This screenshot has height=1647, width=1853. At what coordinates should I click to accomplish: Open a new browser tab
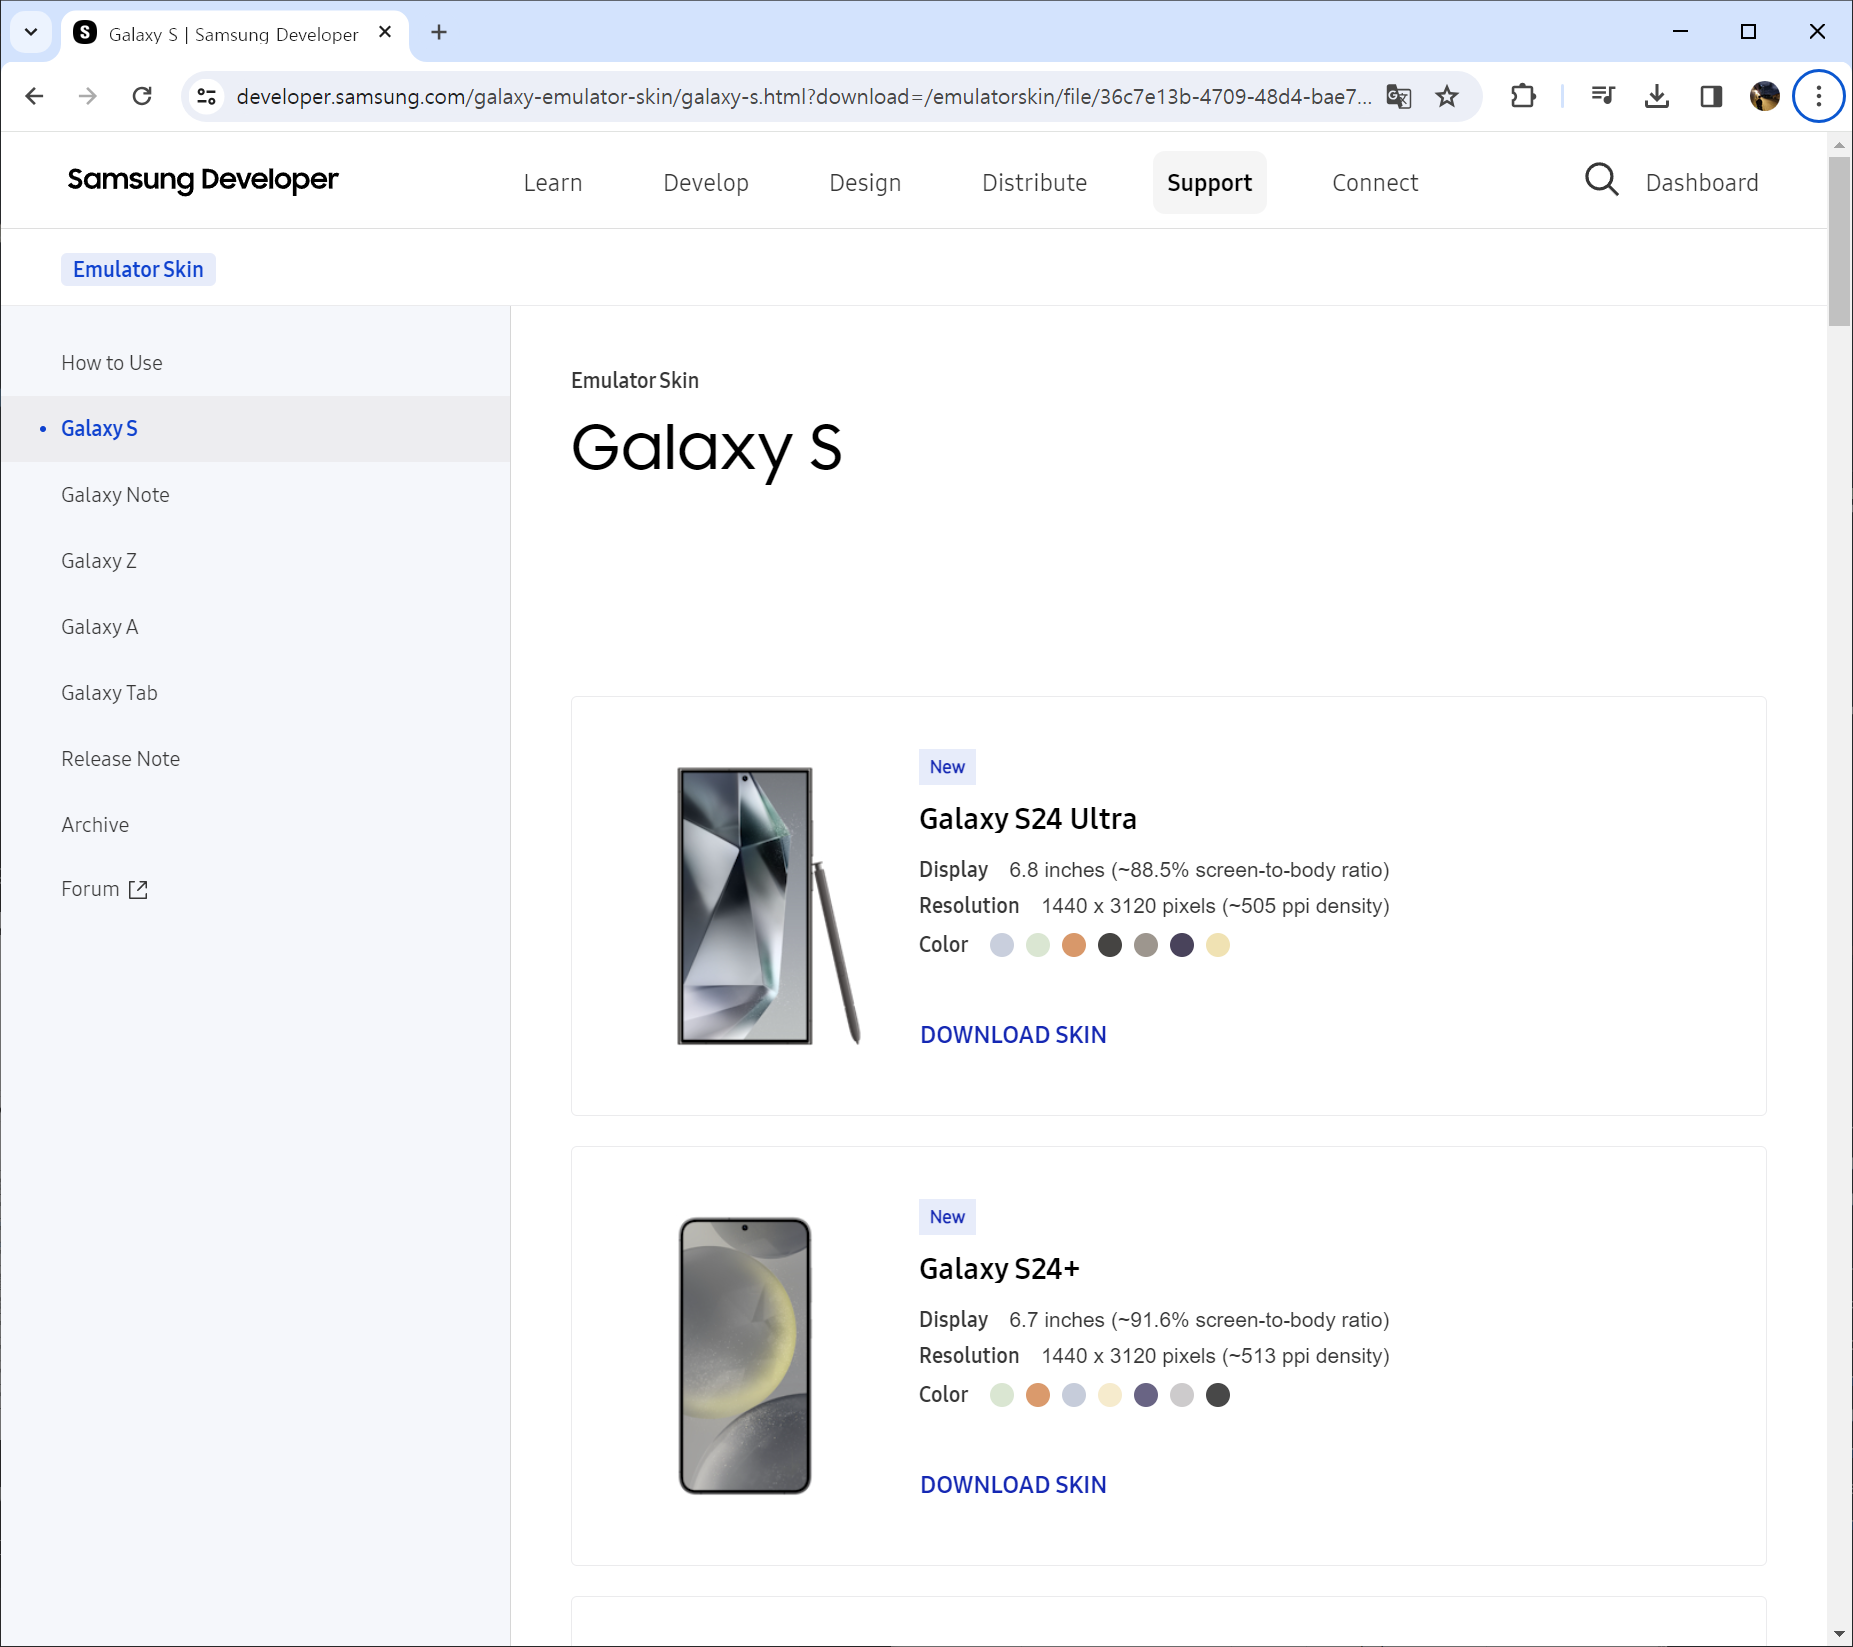coord(439,33)
